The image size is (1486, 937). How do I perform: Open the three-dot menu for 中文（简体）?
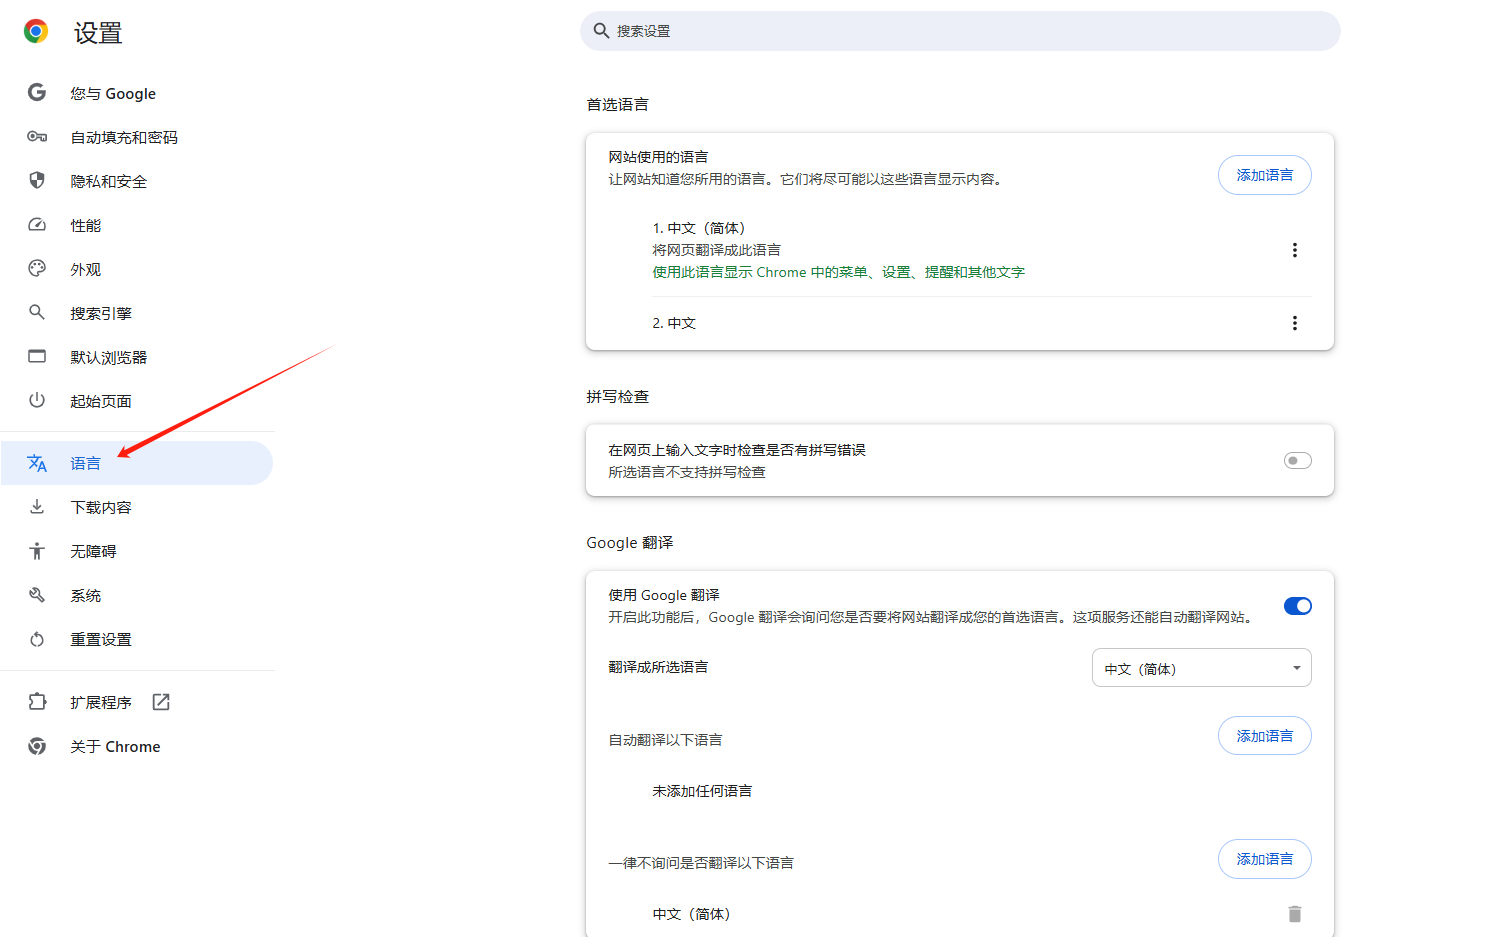coord(1295,250)
